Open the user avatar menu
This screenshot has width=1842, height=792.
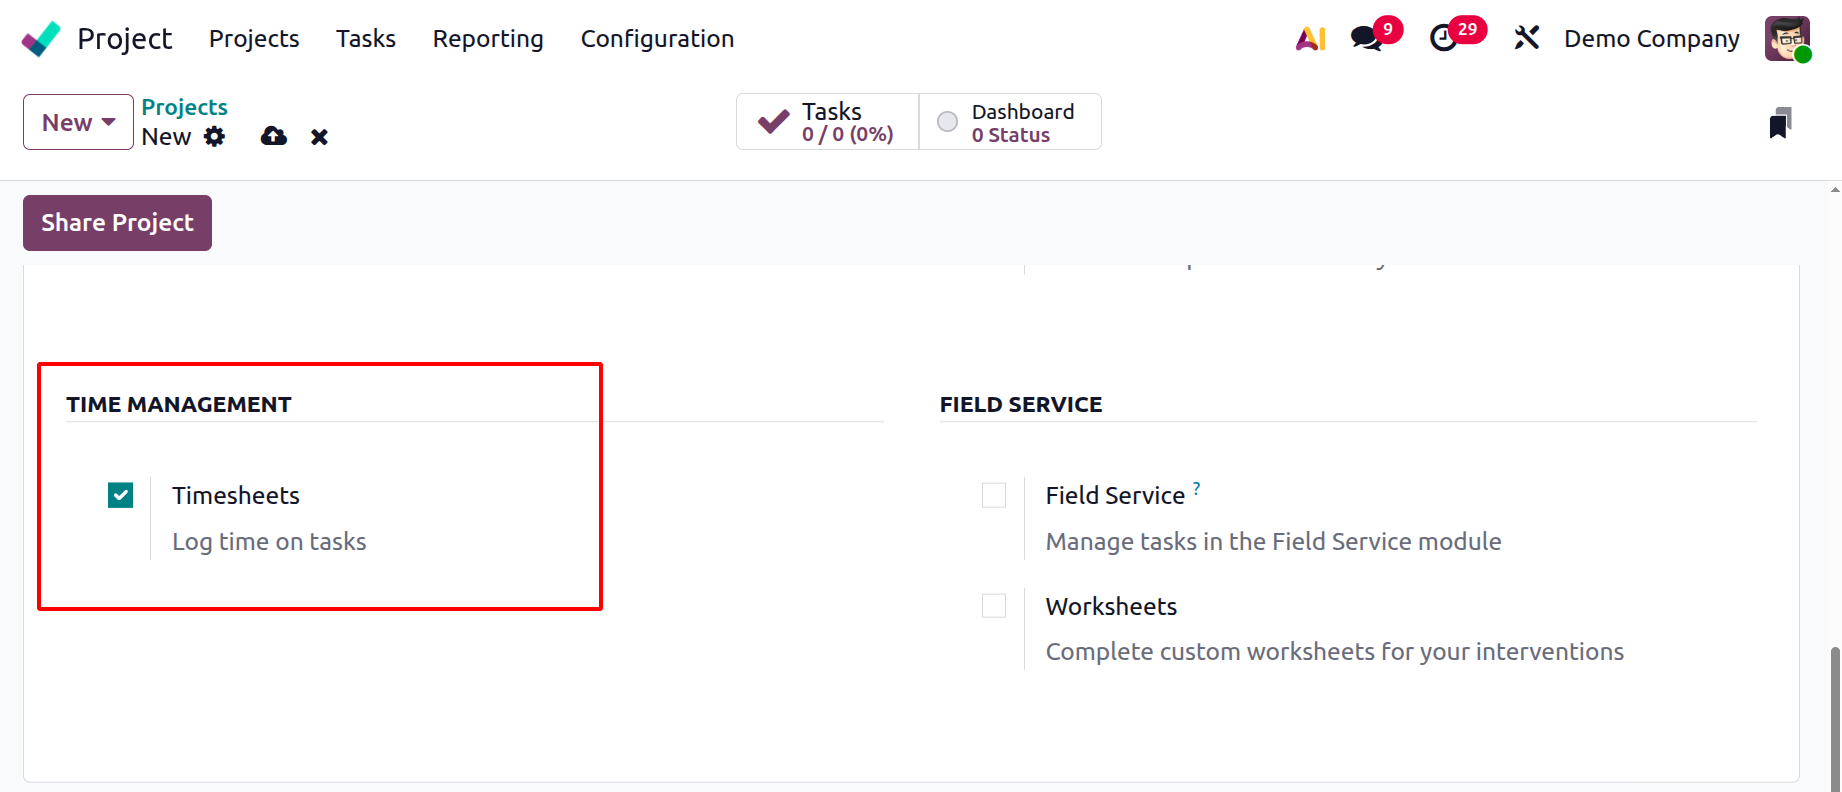coord(1787,39)
